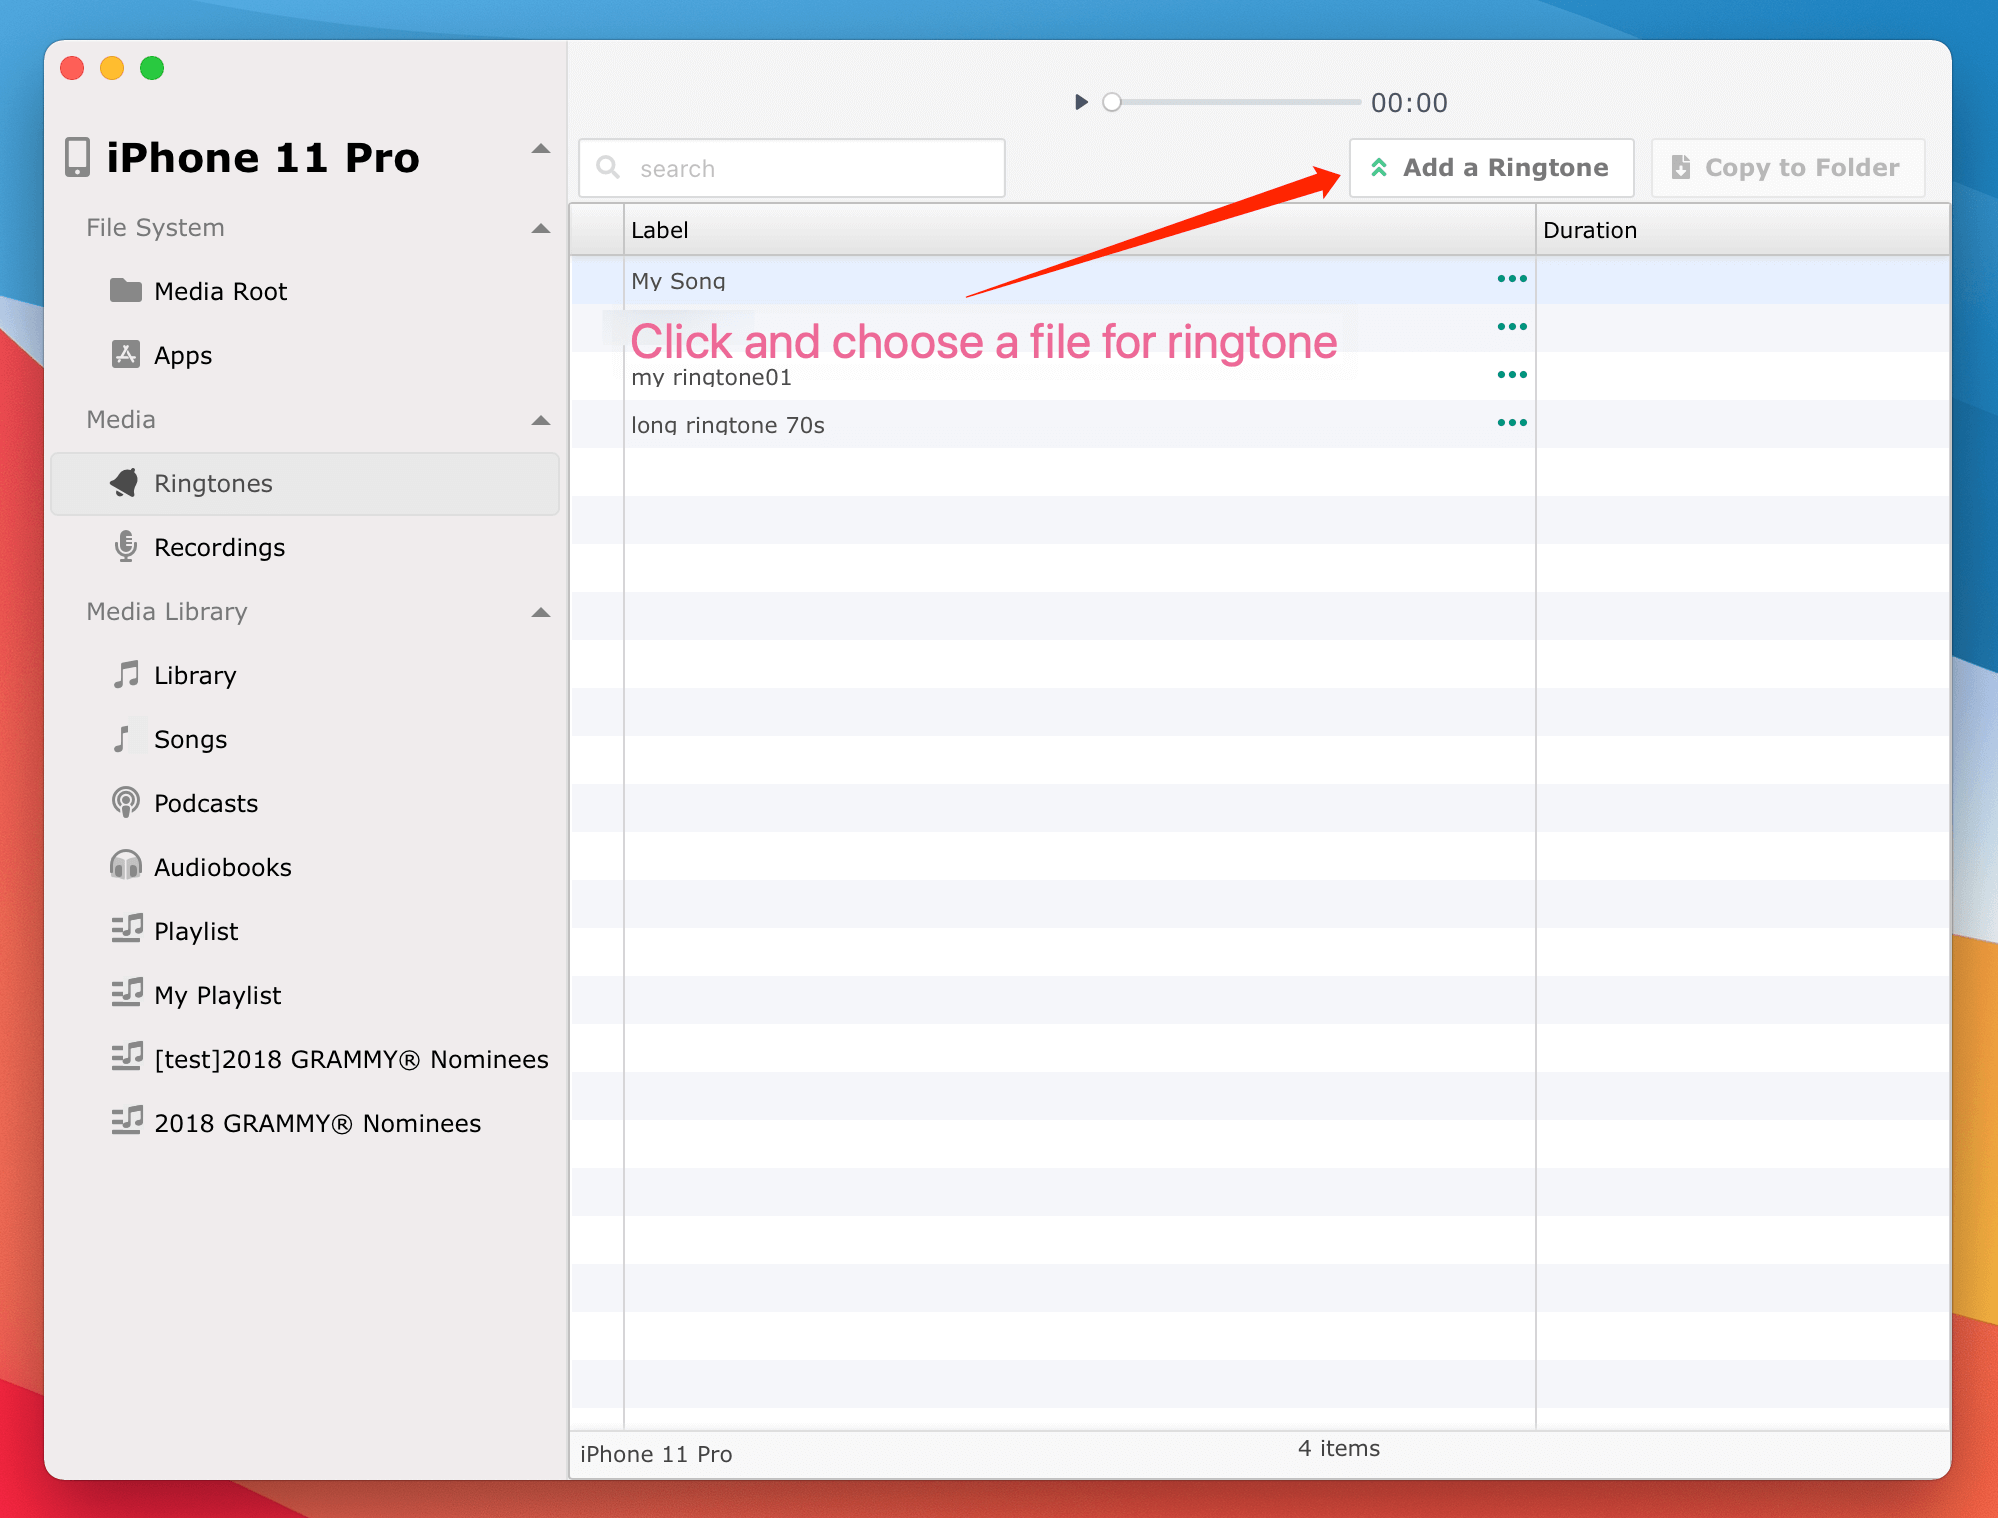Click the Add a Ringtone button
Screen dimensions: 1998x1518
click(x=1491, y=168)
